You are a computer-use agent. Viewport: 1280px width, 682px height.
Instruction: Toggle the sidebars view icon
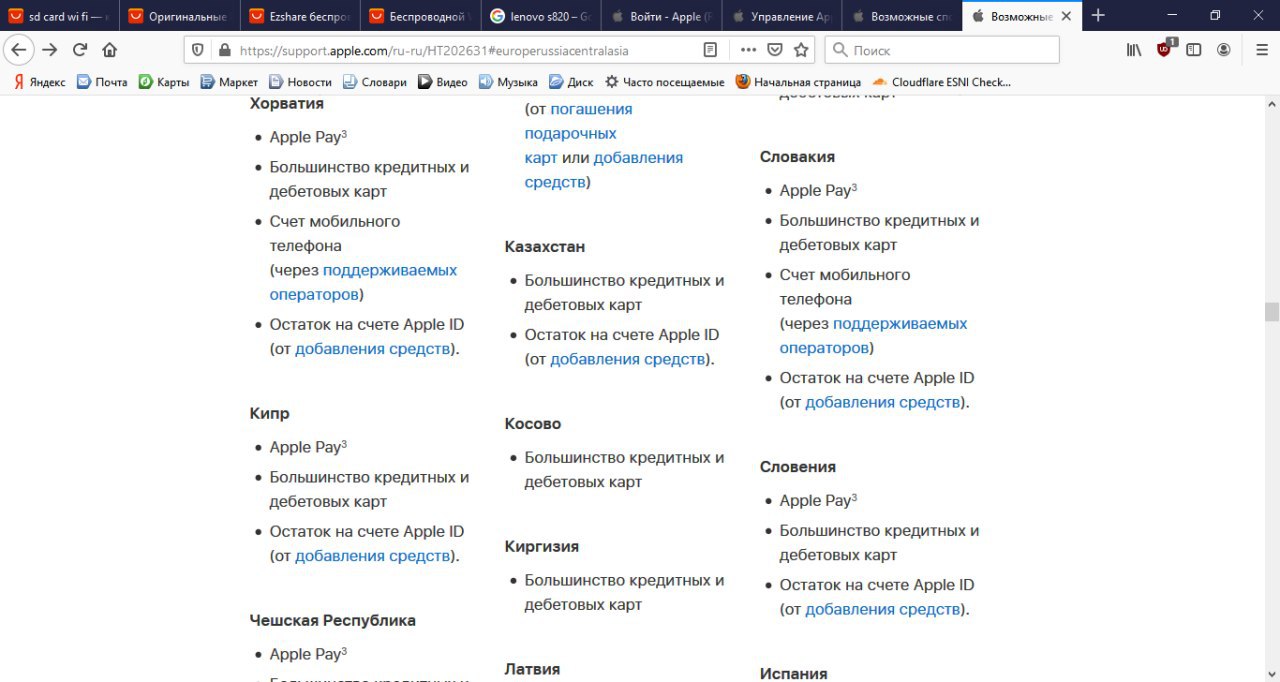pos(1194,50)
